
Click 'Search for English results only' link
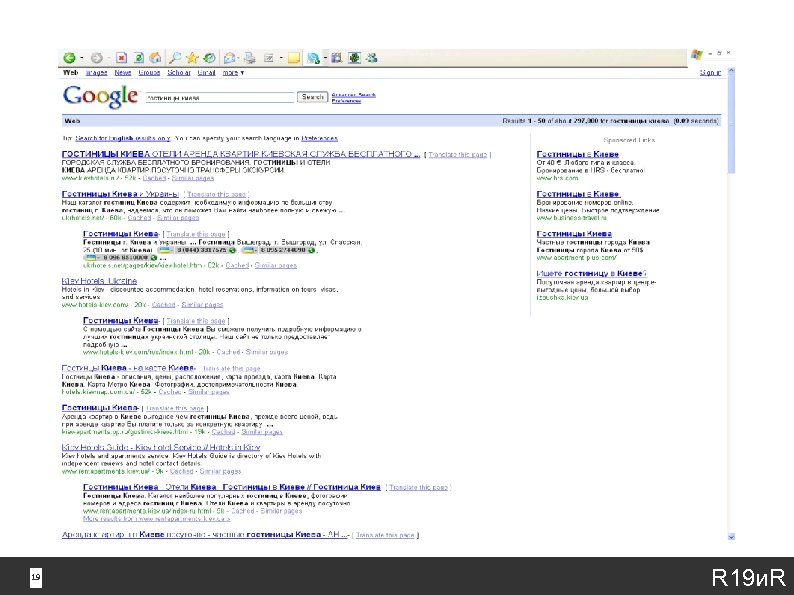[x=123, y=138]
